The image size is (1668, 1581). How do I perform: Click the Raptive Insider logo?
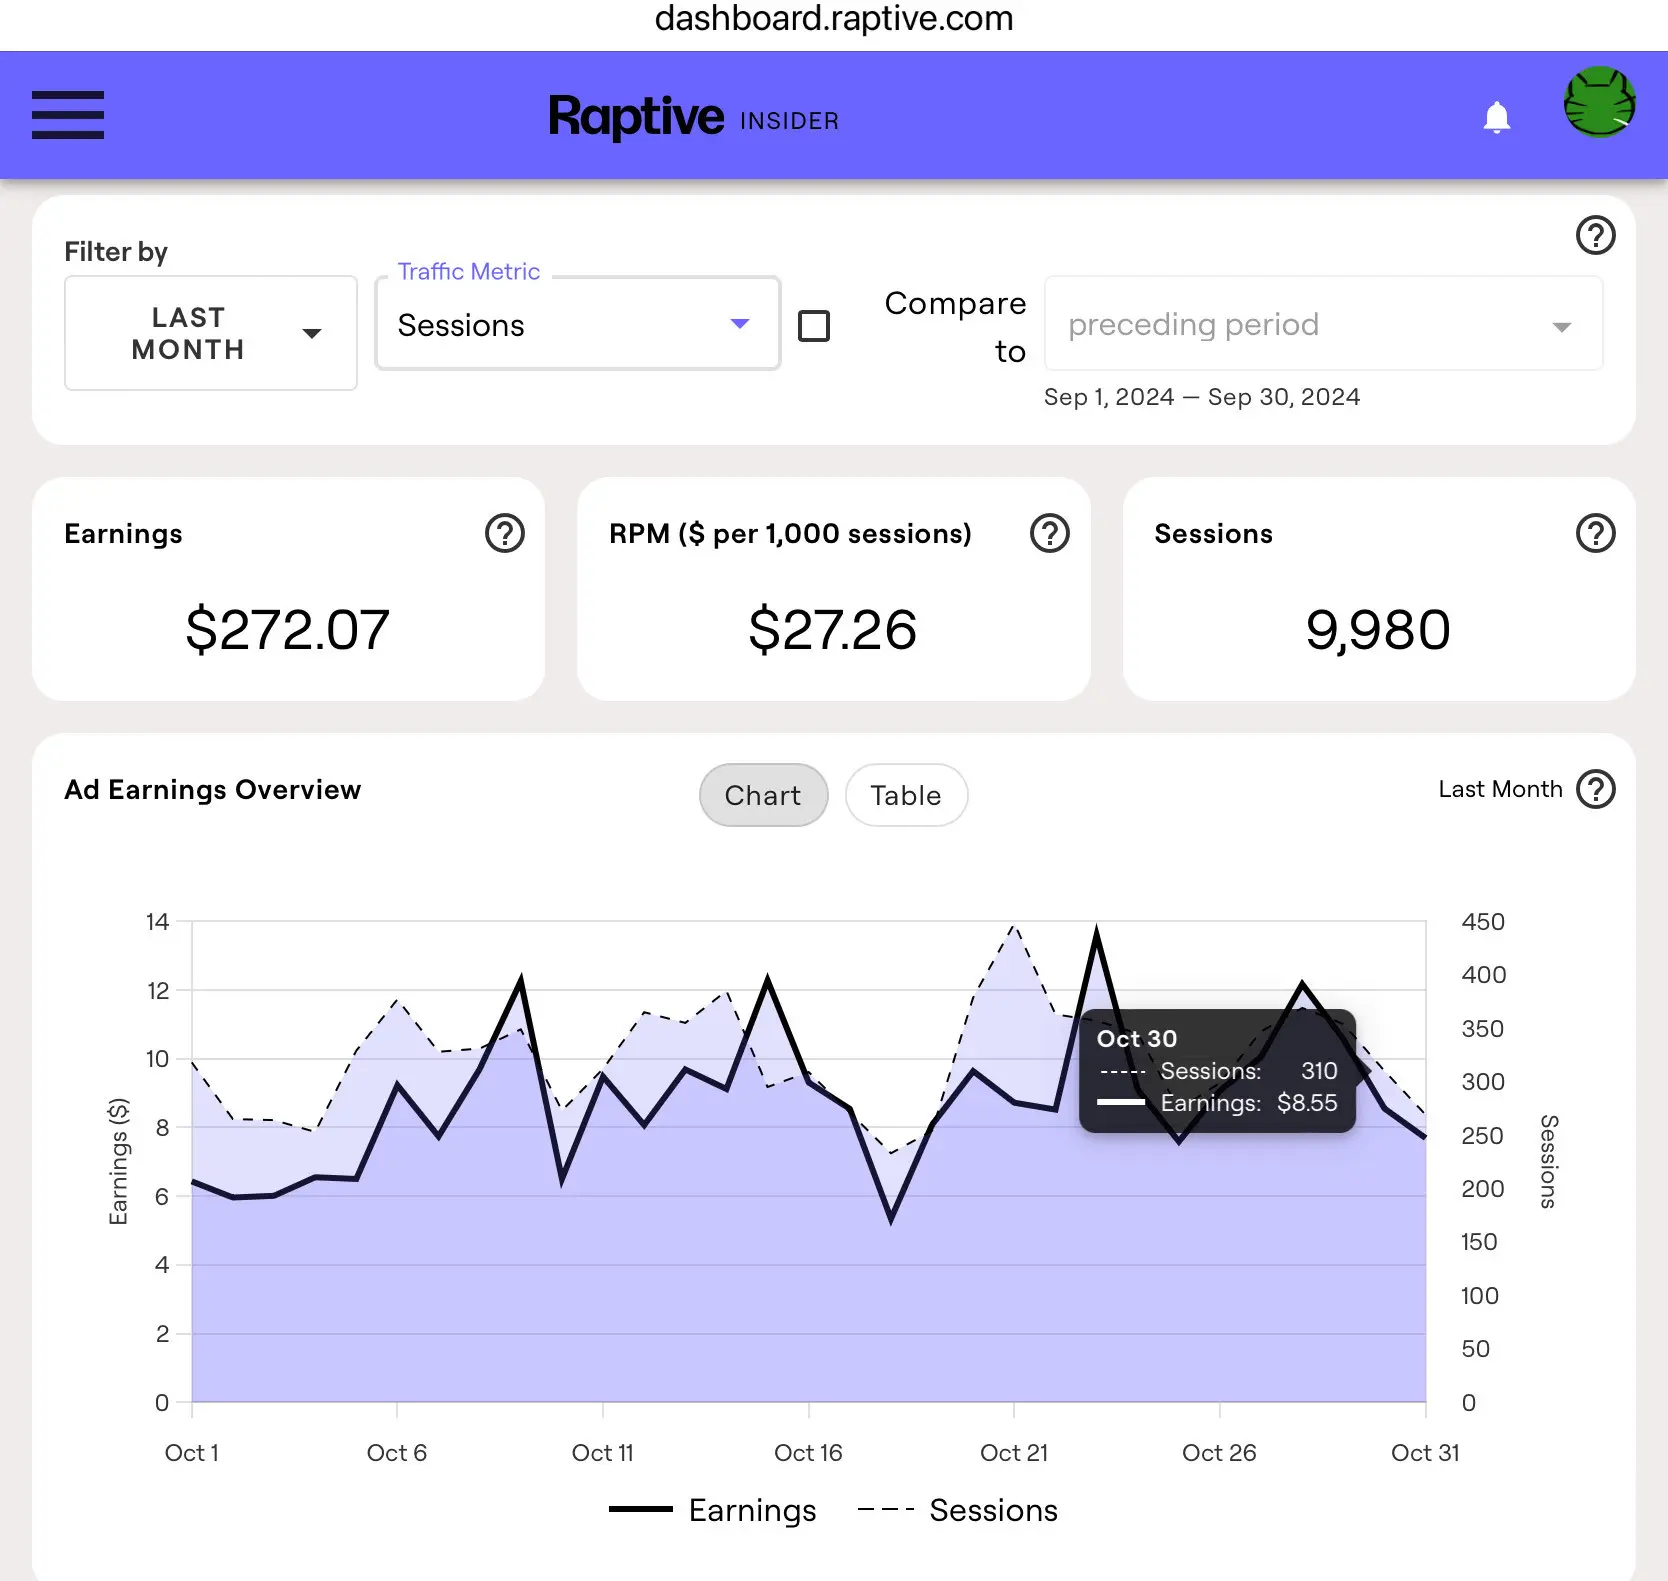pyautogui.click(x=694, y=118)
